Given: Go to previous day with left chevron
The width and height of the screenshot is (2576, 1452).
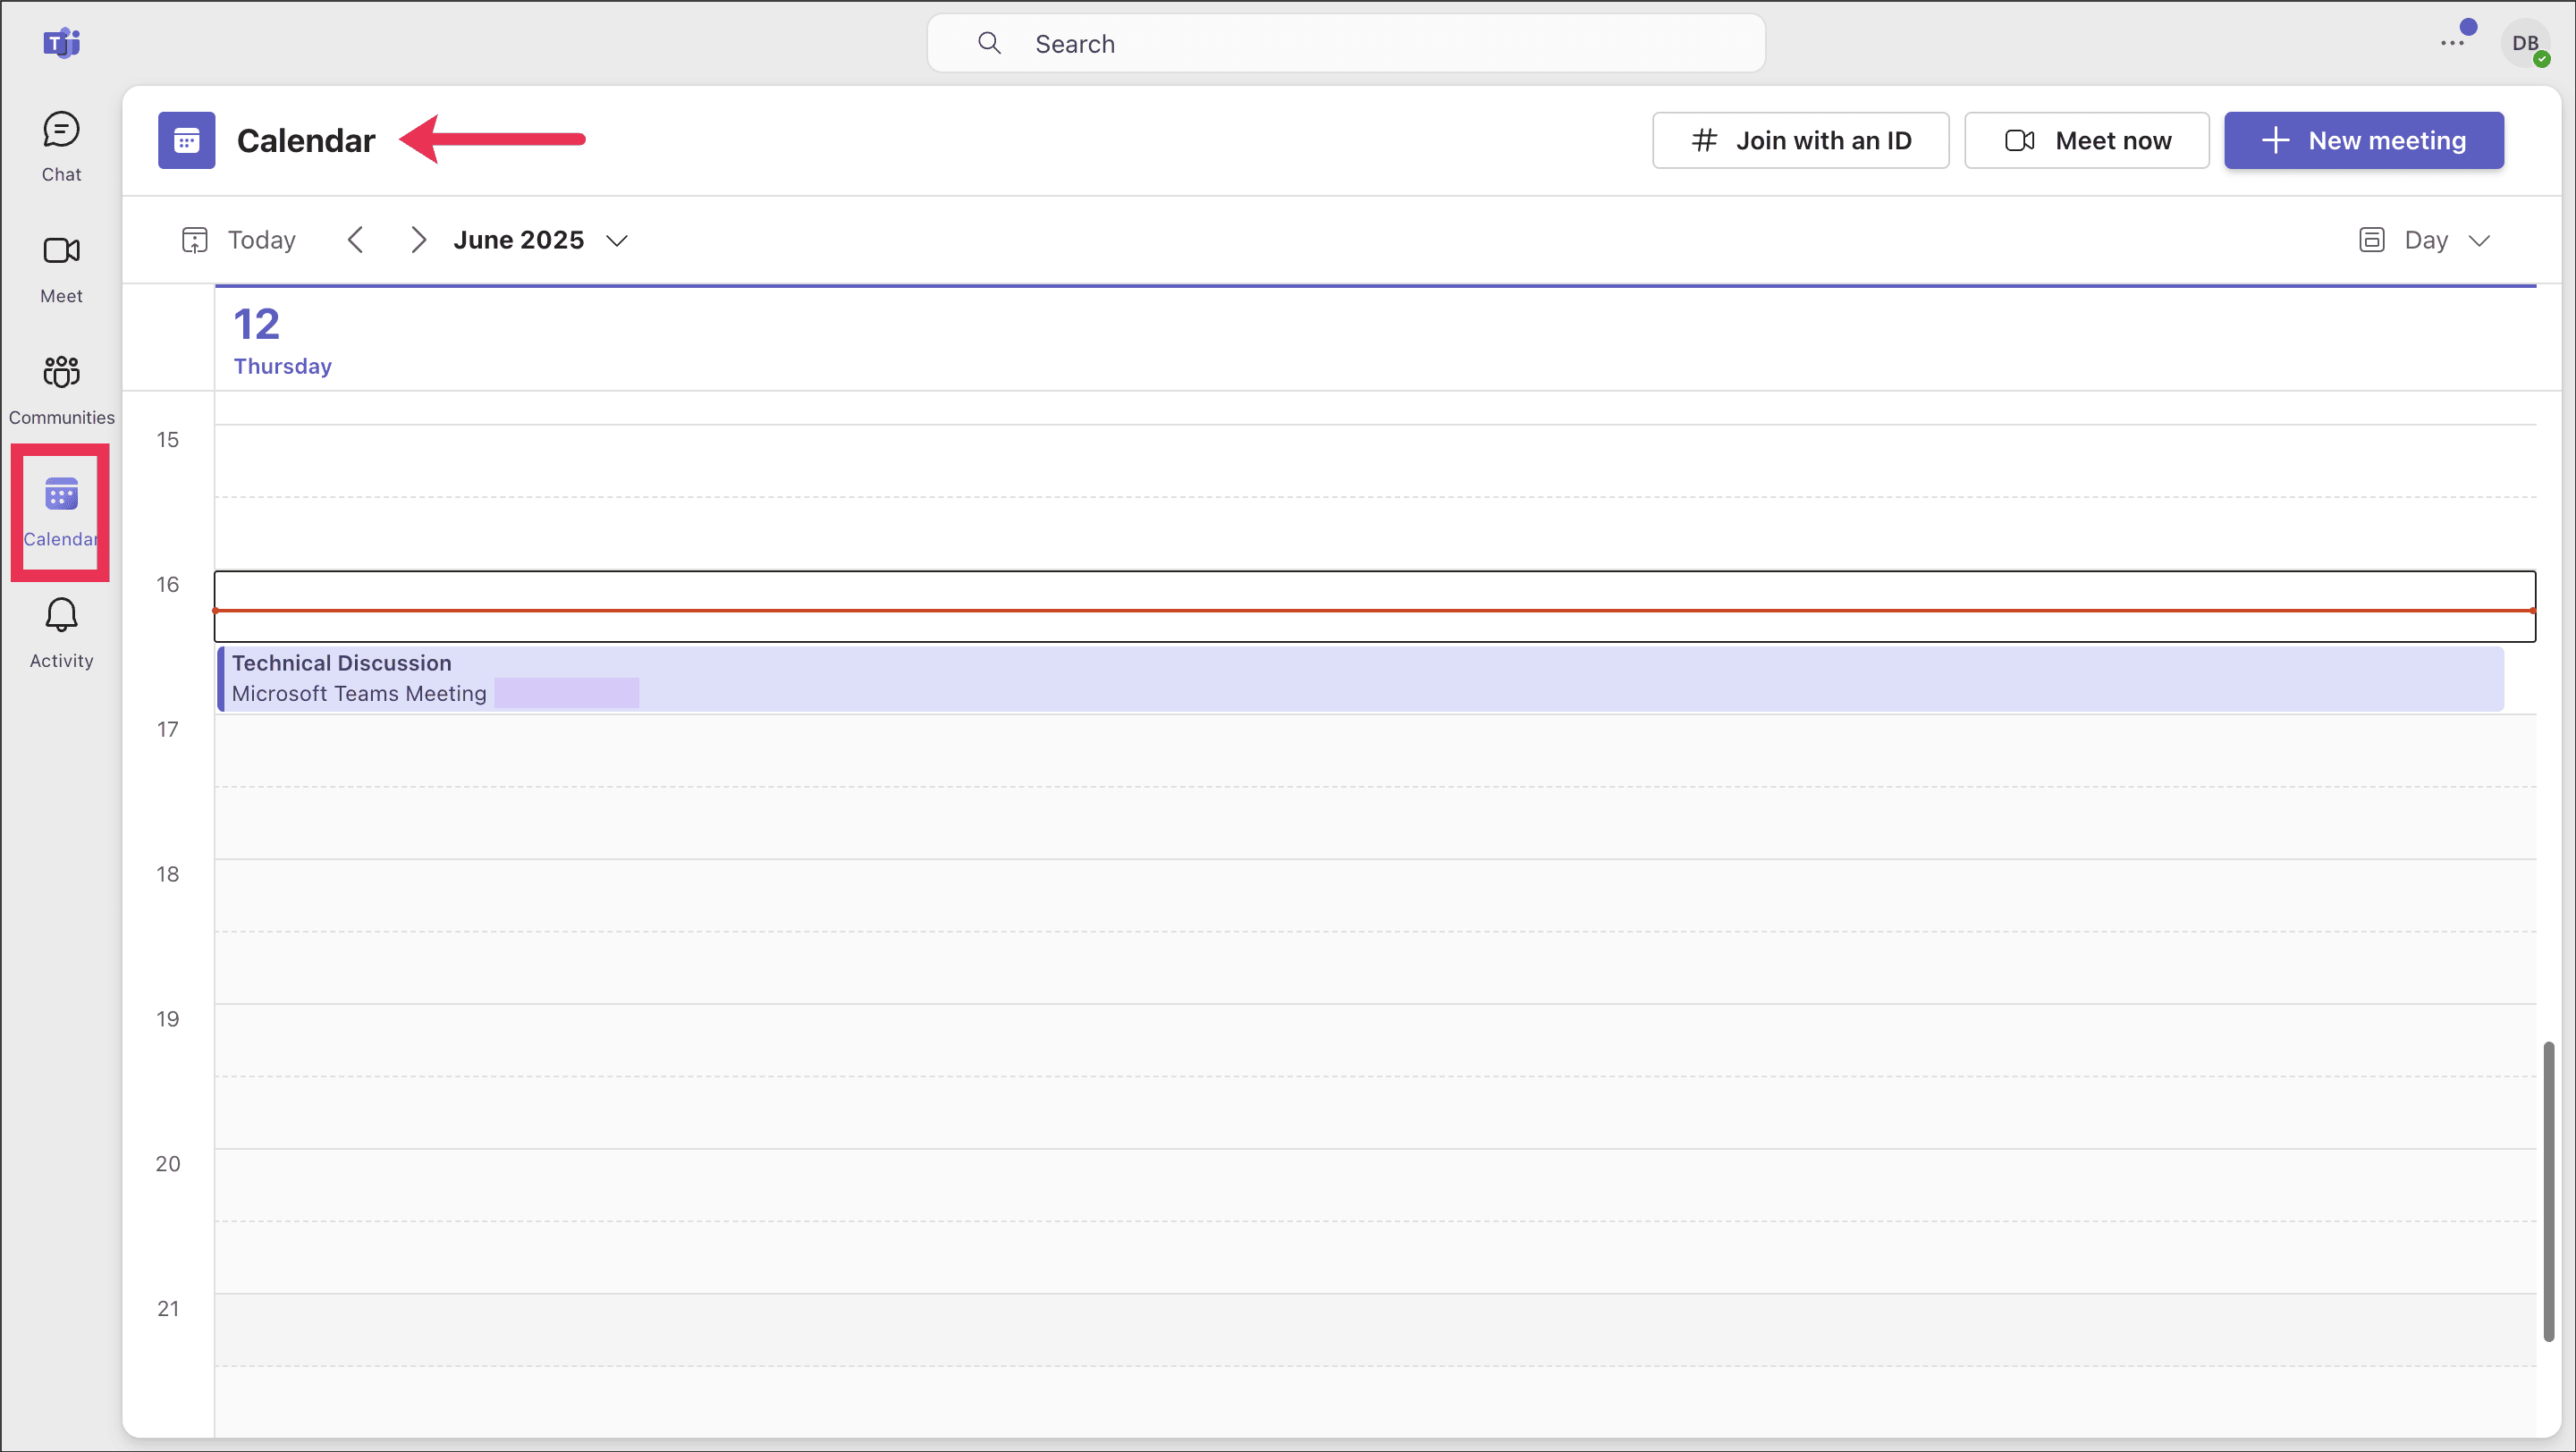Looking at the screenshot, I should (x=355, y=240).
